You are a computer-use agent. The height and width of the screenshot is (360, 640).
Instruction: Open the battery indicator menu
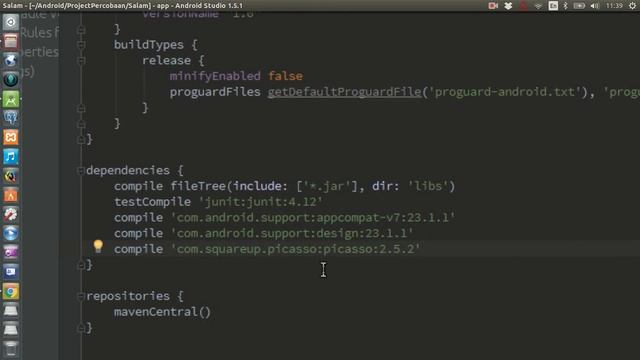[579, 6]
